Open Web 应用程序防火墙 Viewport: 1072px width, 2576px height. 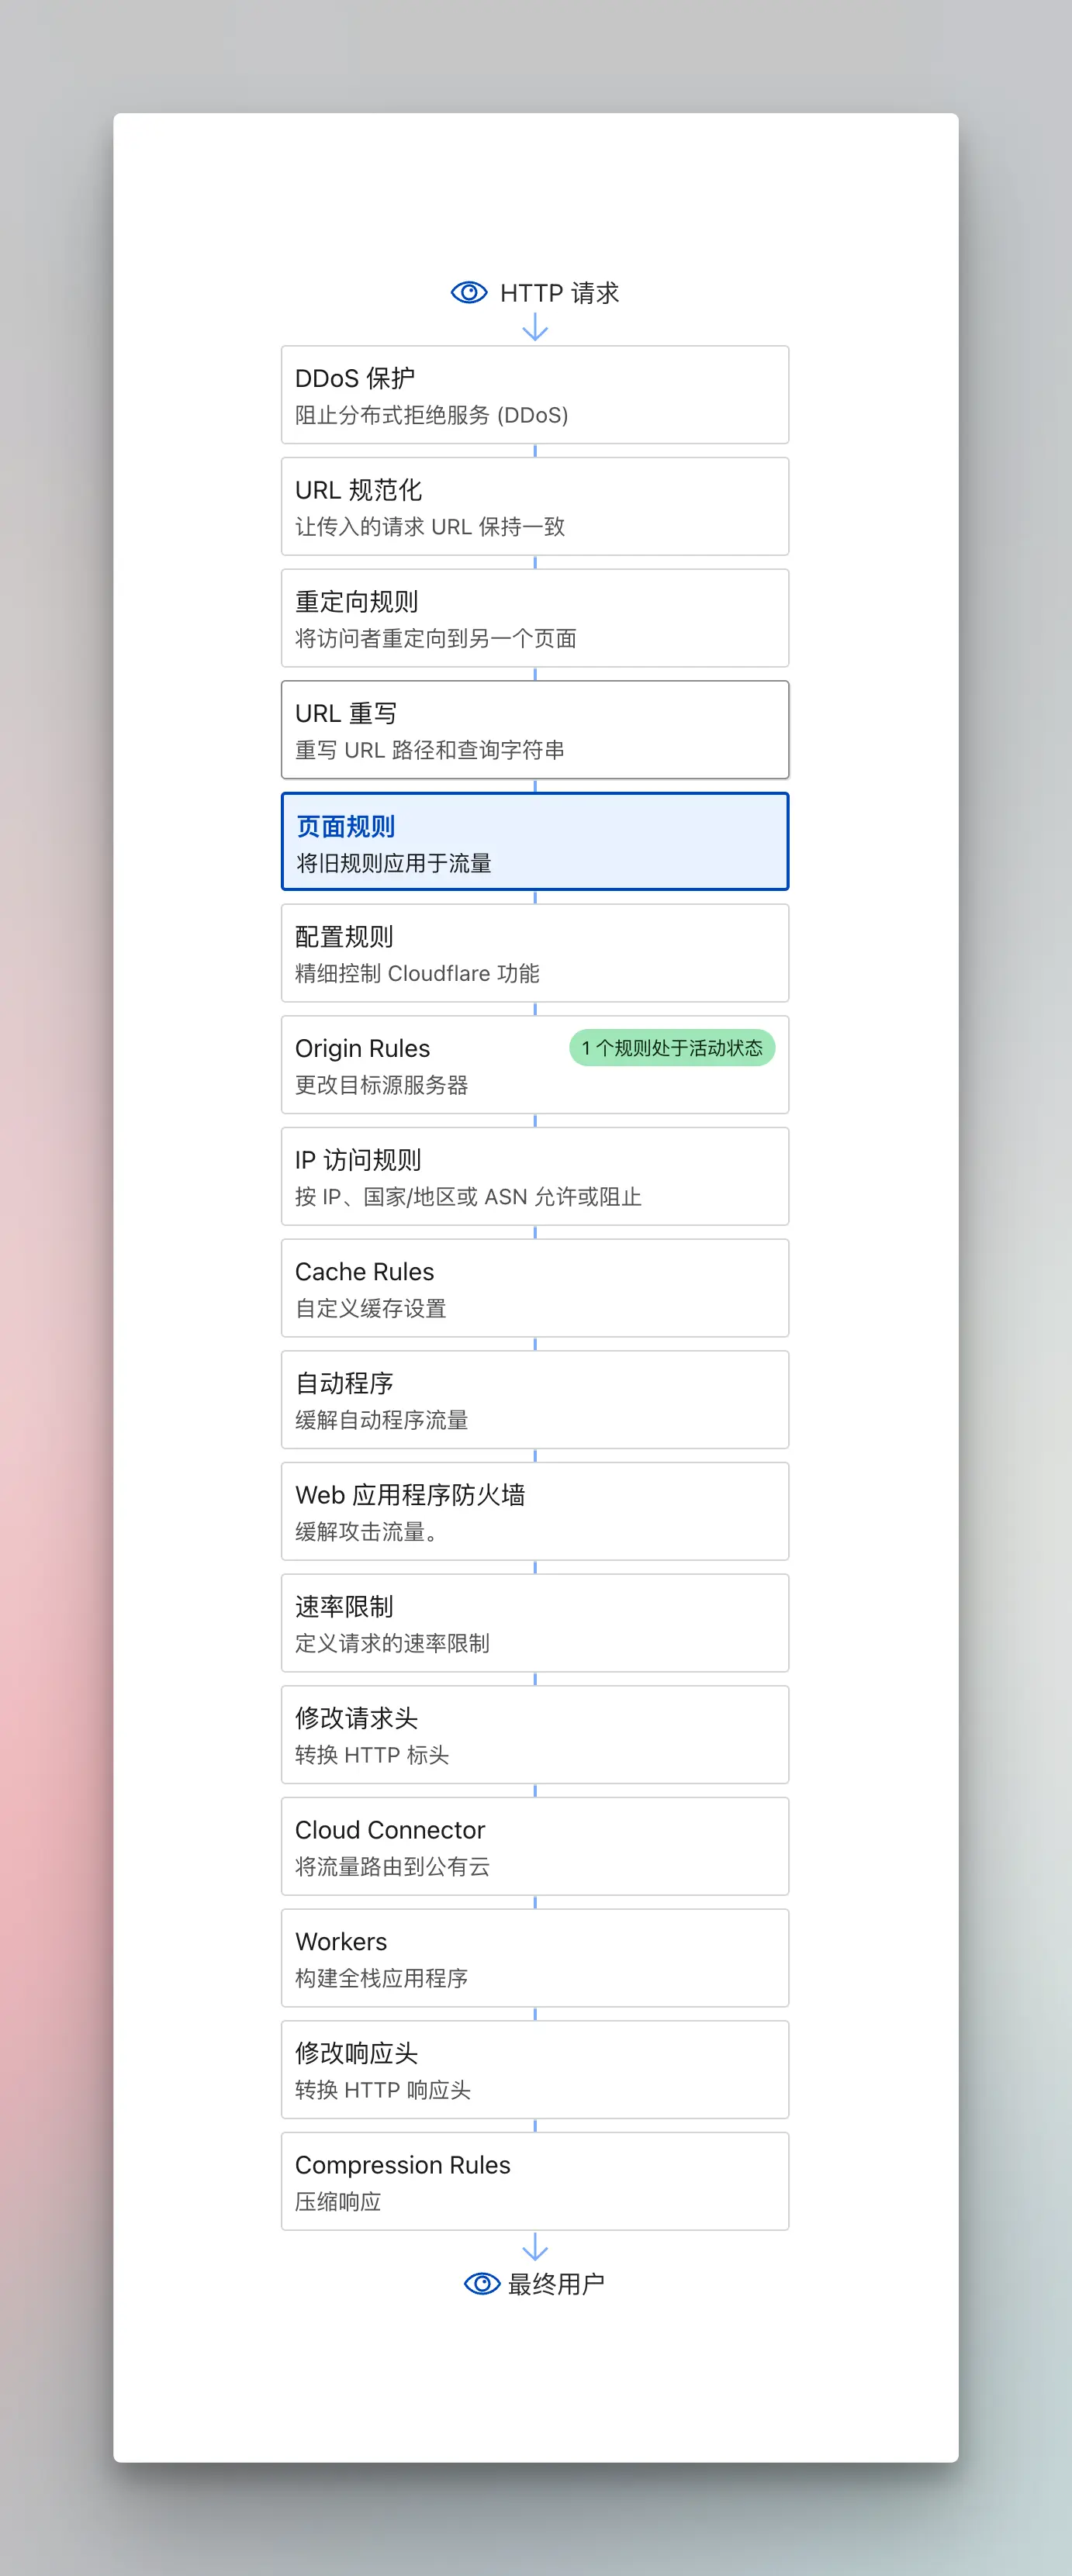535,1512
